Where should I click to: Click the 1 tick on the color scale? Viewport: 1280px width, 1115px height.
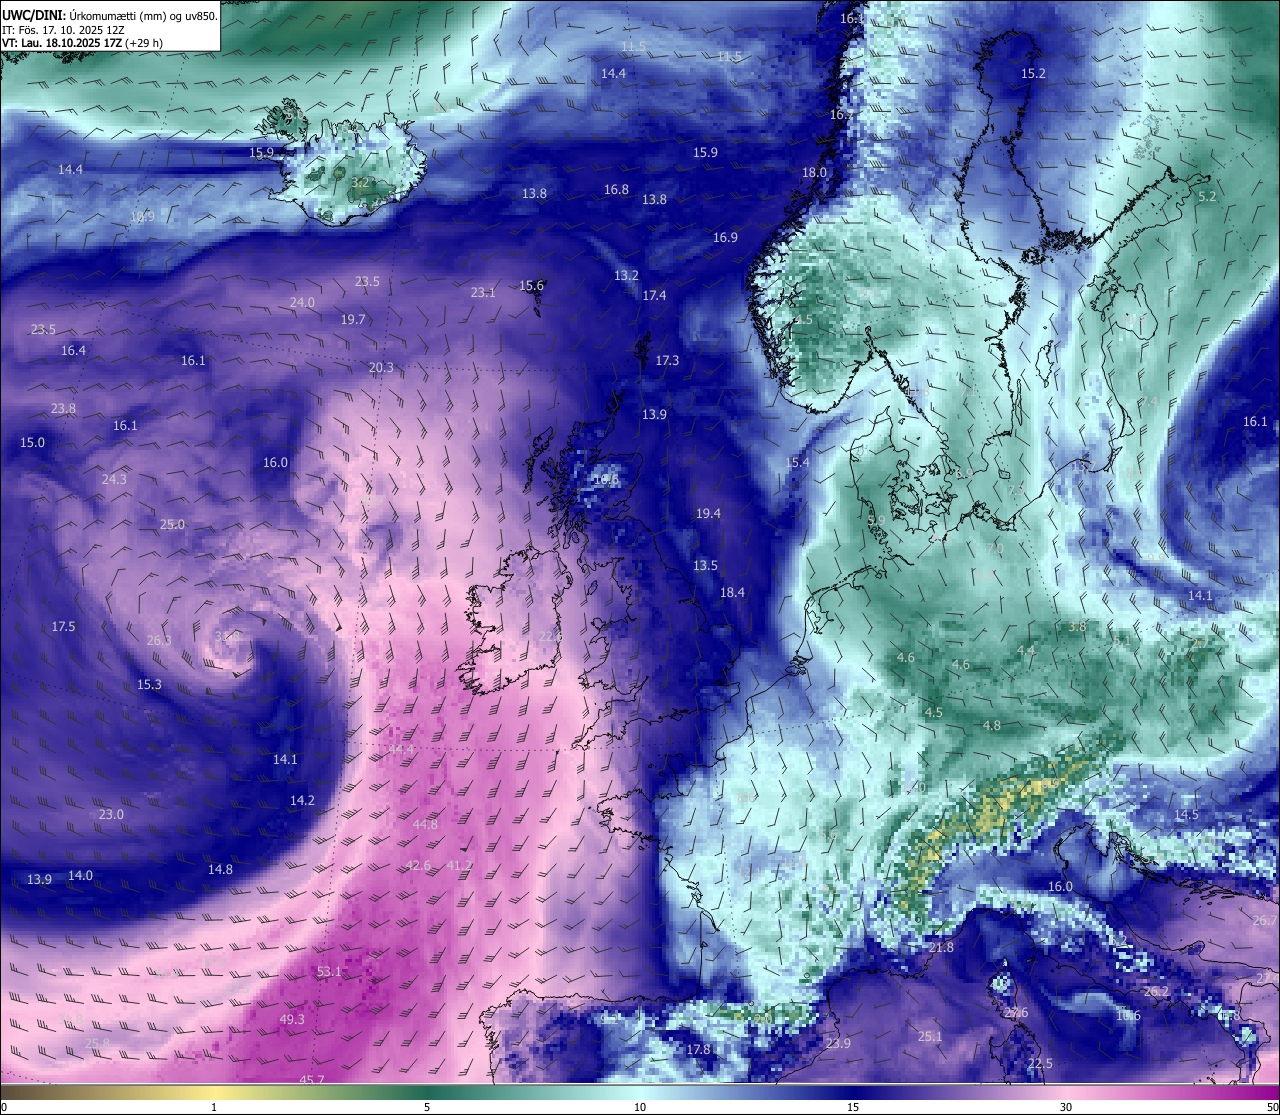point(214,1107)
